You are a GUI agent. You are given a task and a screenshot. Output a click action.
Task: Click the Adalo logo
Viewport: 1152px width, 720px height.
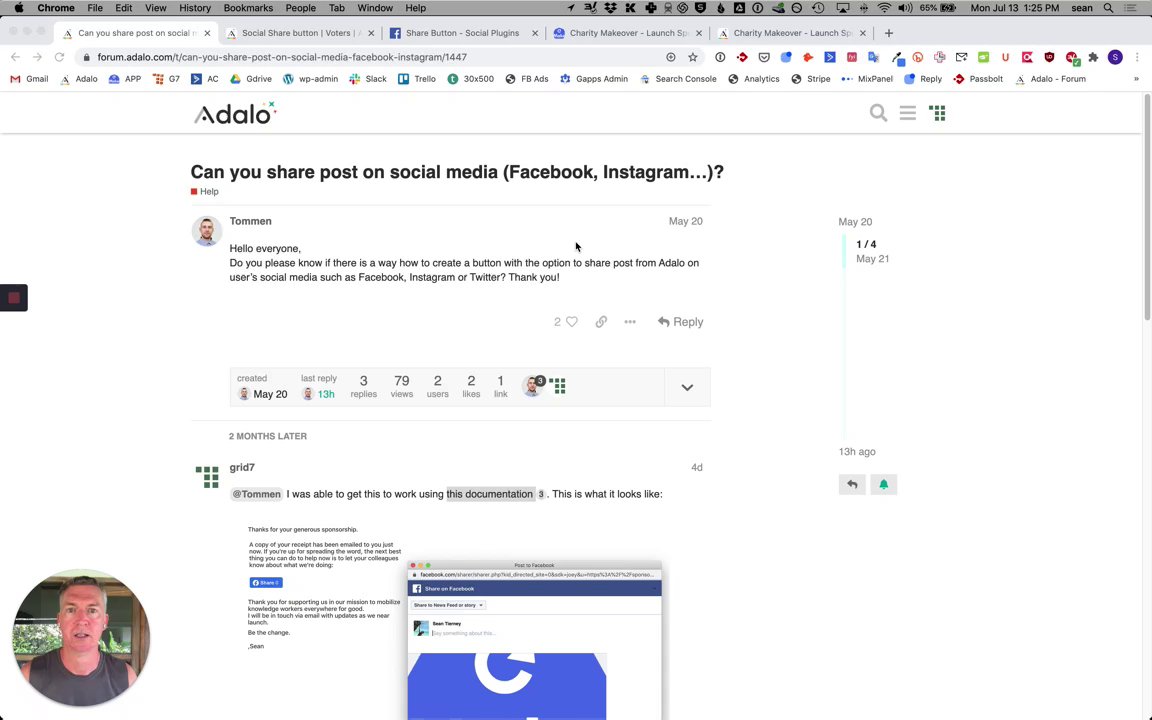[x=234, y=113]
